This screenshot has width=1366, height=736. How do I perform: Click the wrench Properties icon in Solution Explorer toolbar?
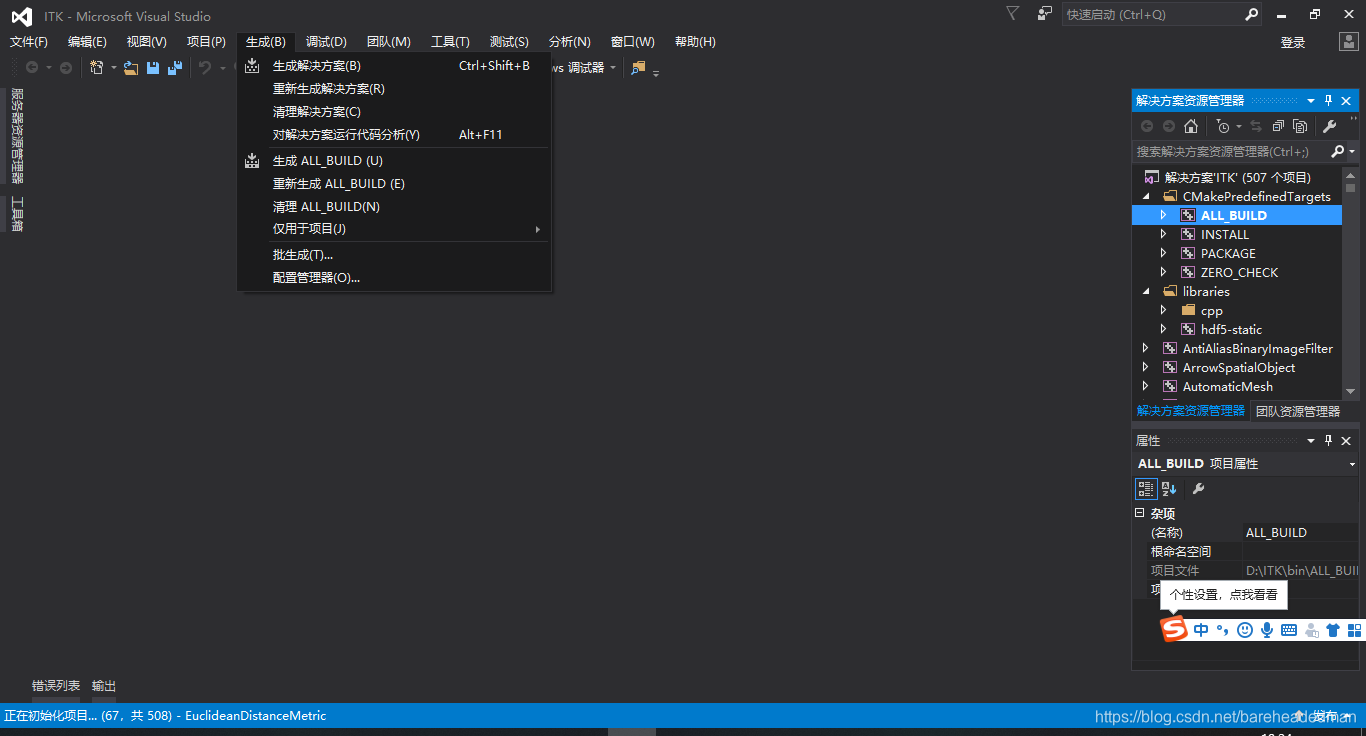tap(1329, 126)
